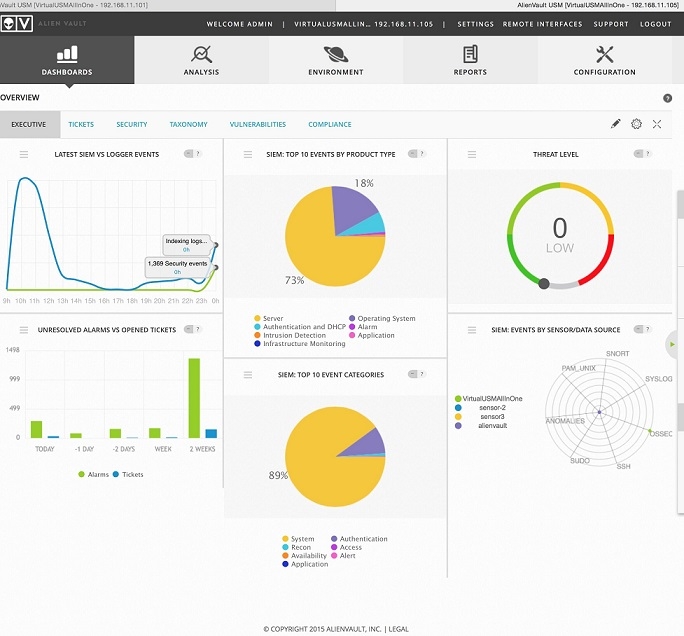Expand the green arrow side panel
The width and height of the screenshot is (684, 636).
672,345
